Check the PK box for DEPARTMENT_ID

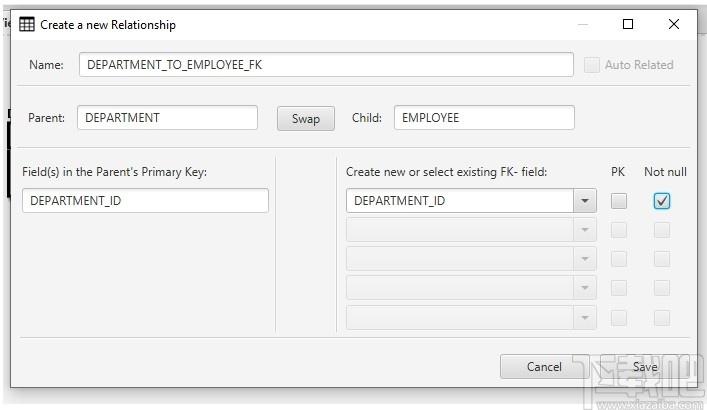pyautogui.click(x=619, y=201)
